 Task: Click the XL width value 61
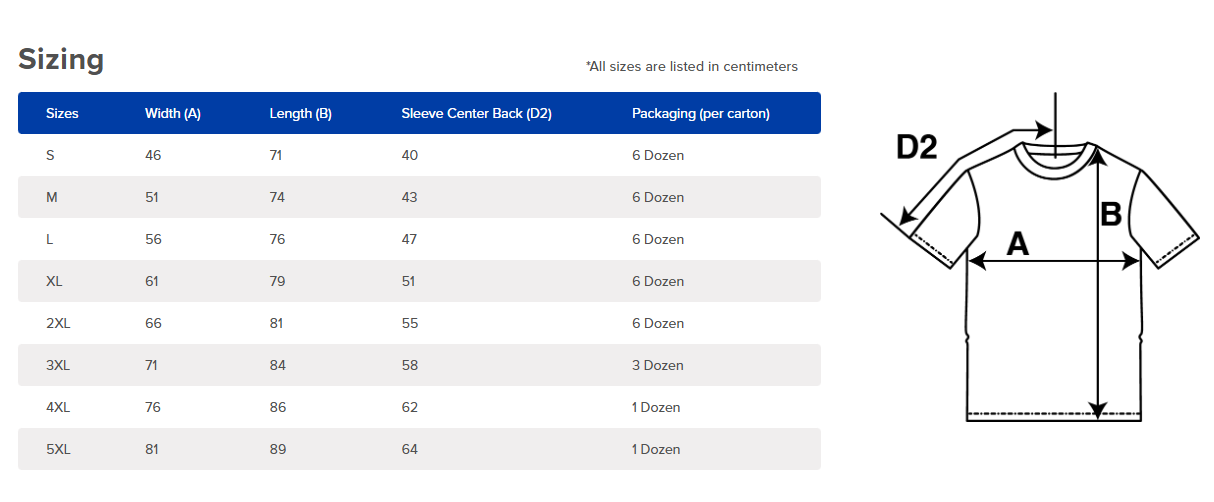point(152,281)
